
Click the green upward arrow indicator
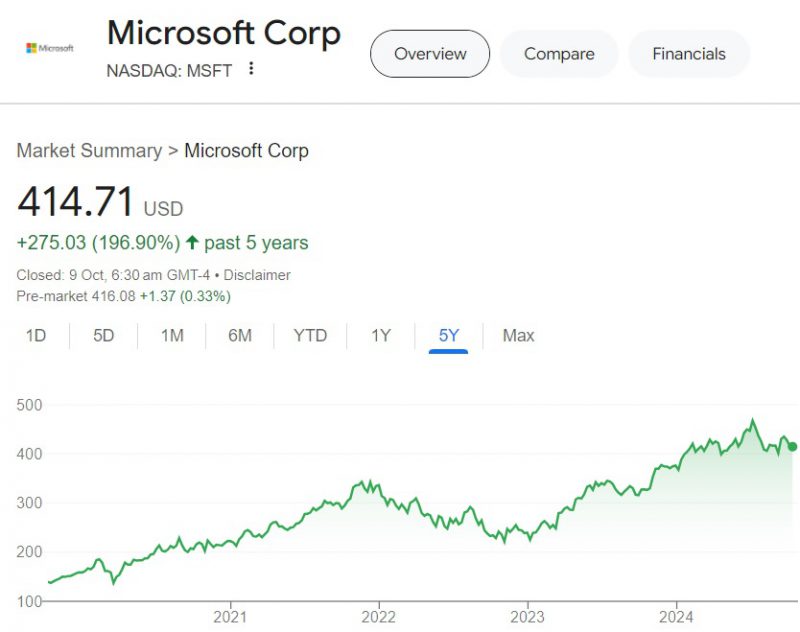point(192,243)
